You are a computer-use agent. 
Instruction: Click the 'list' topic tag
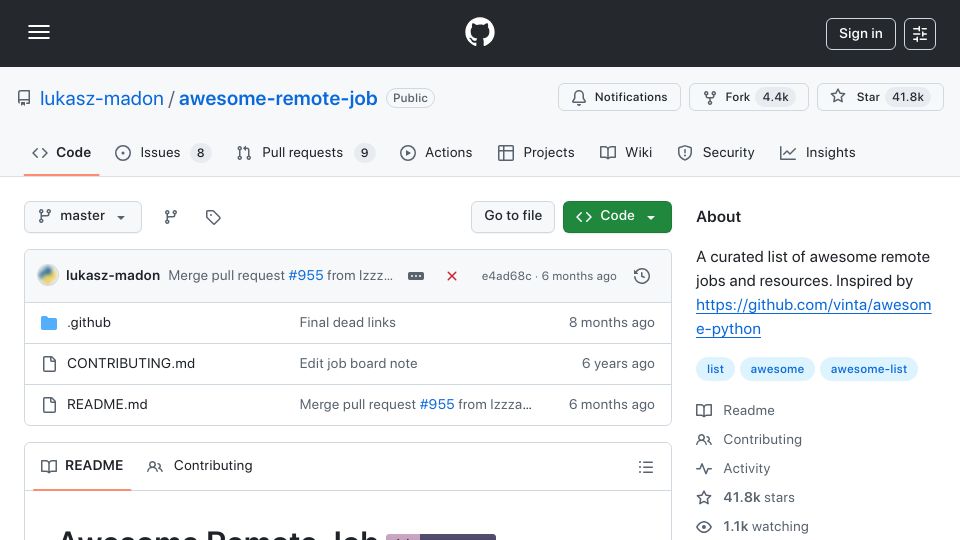[715, 369]
